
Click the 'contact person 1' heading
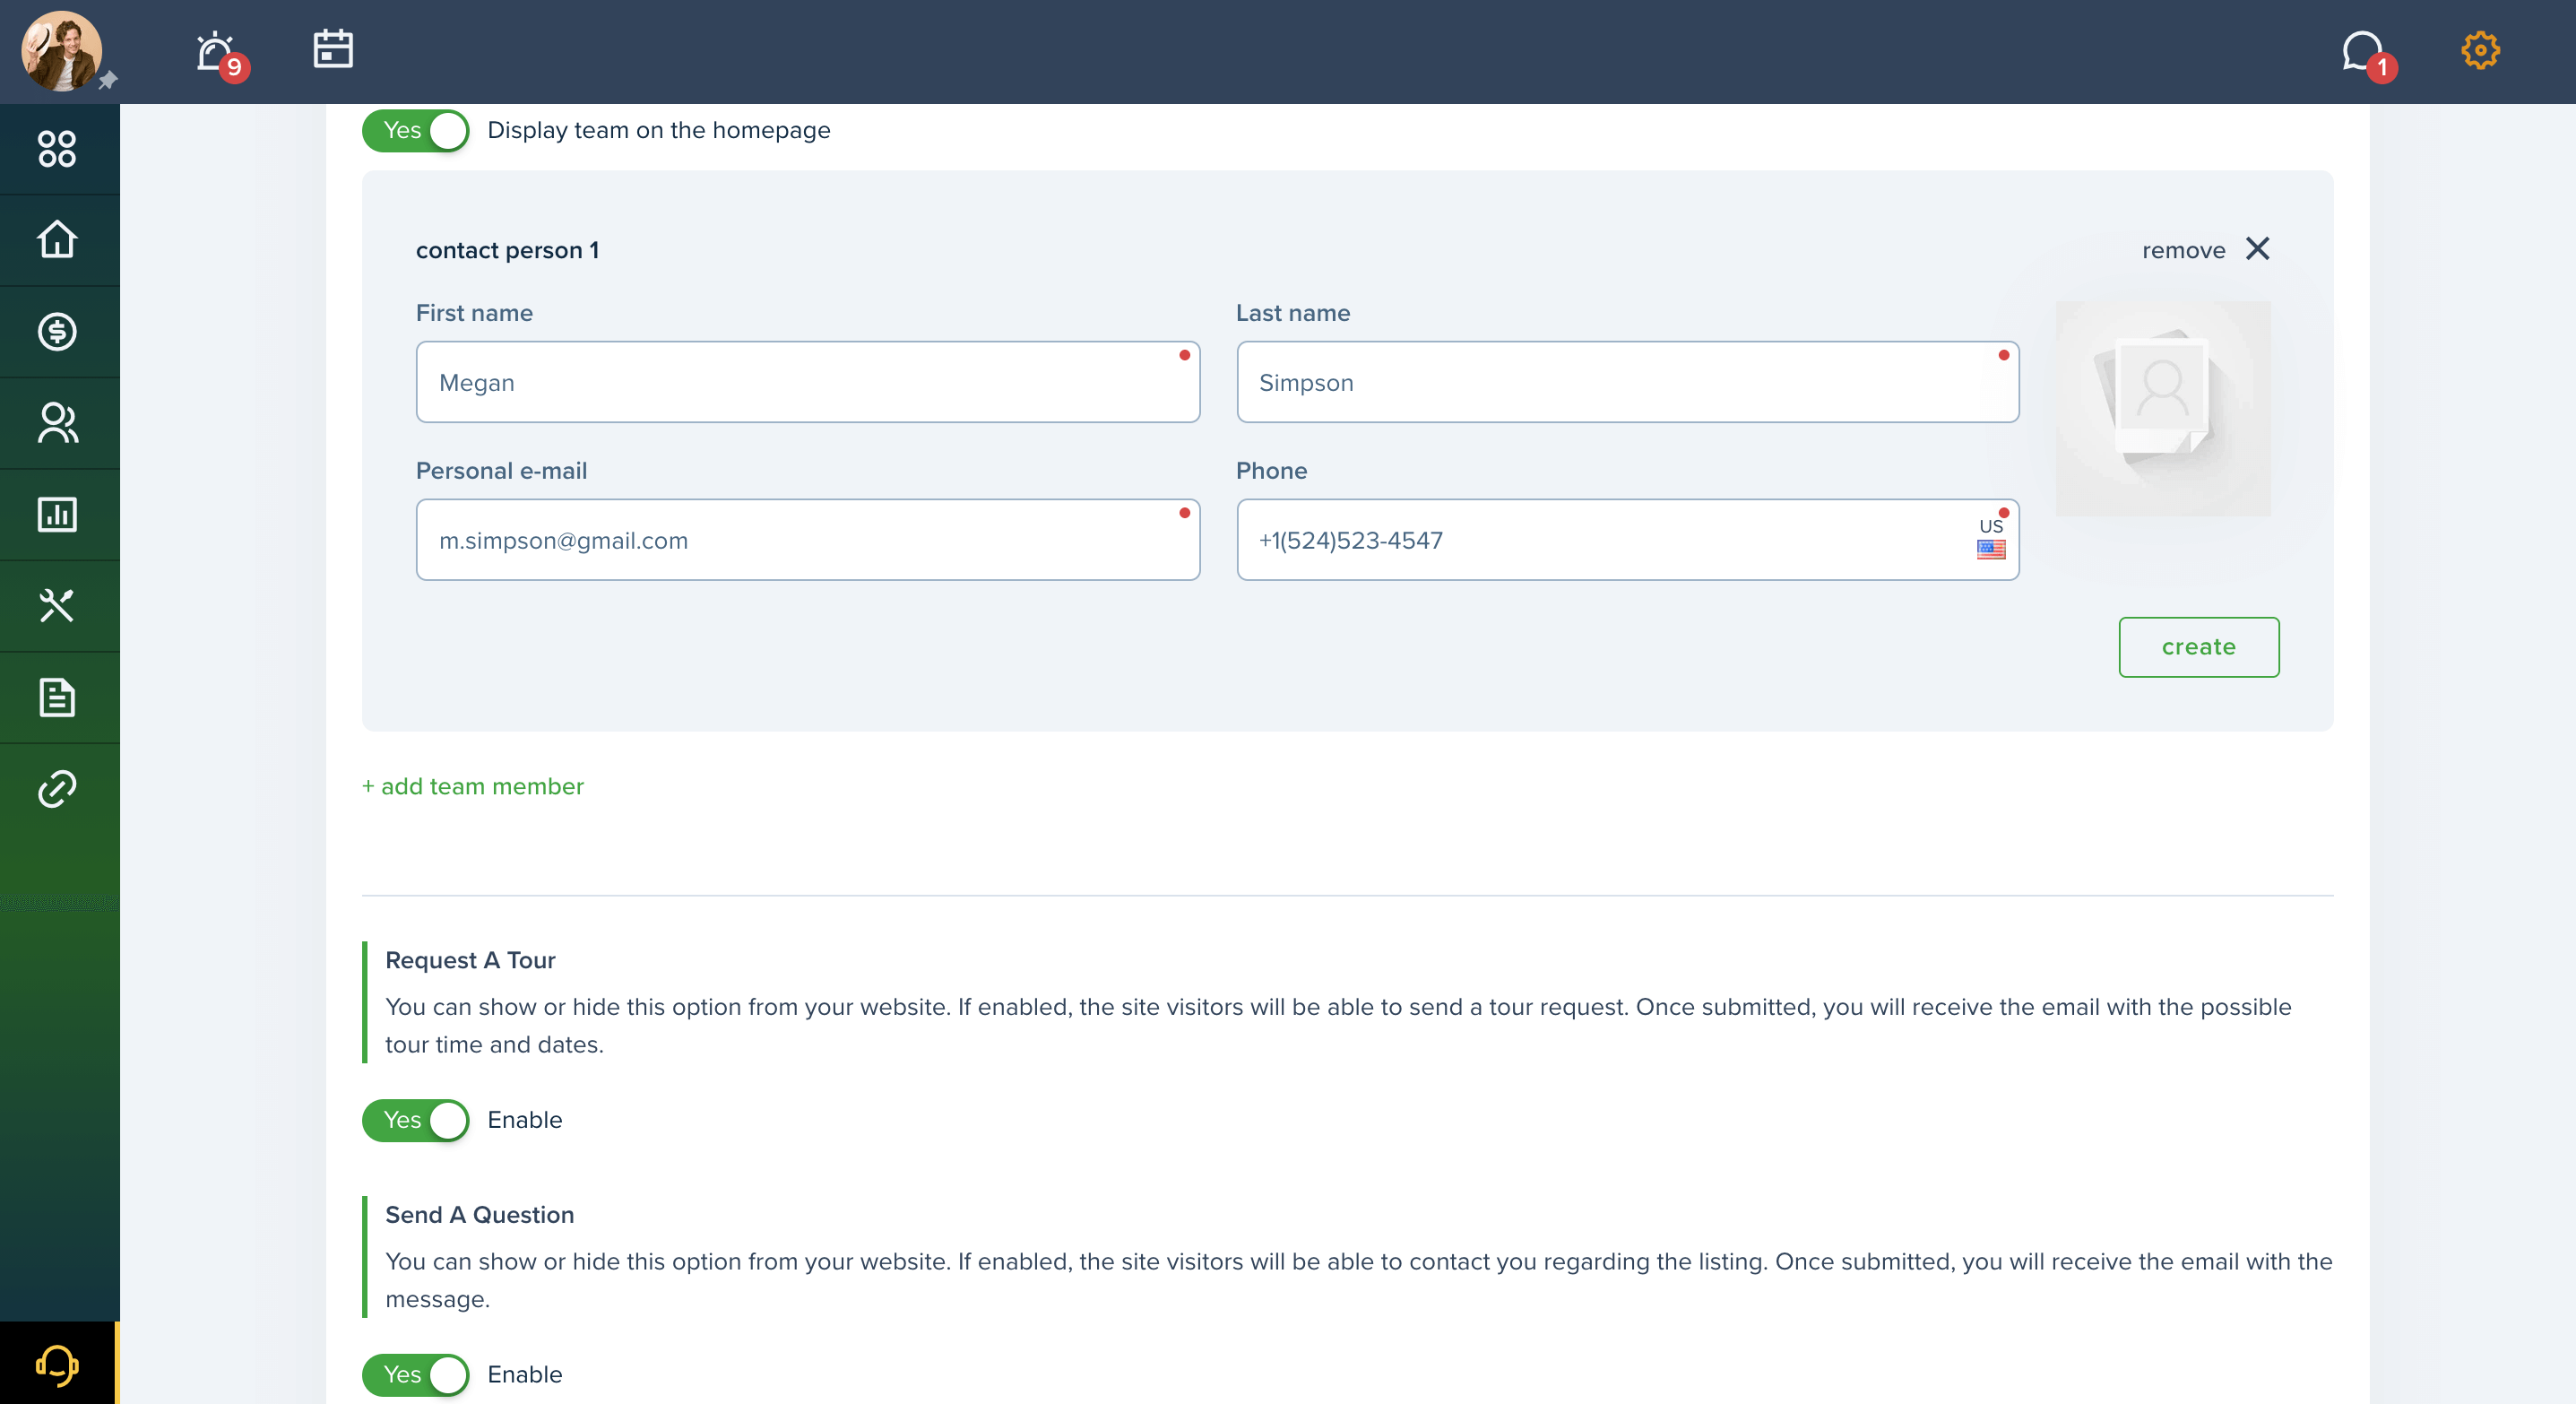(x=507, y=251)
